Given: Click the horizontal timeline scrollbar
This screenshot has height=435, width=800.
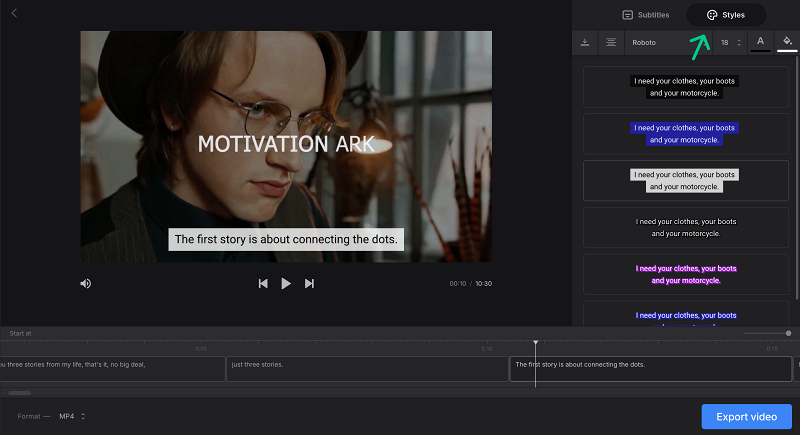Looking at the screenshot, I should click(x=20, y=393).
